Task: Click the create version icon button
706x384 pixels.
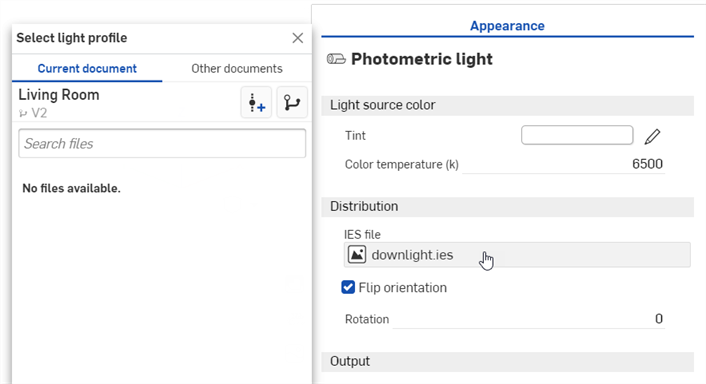Action: click(x=256, y=103)
